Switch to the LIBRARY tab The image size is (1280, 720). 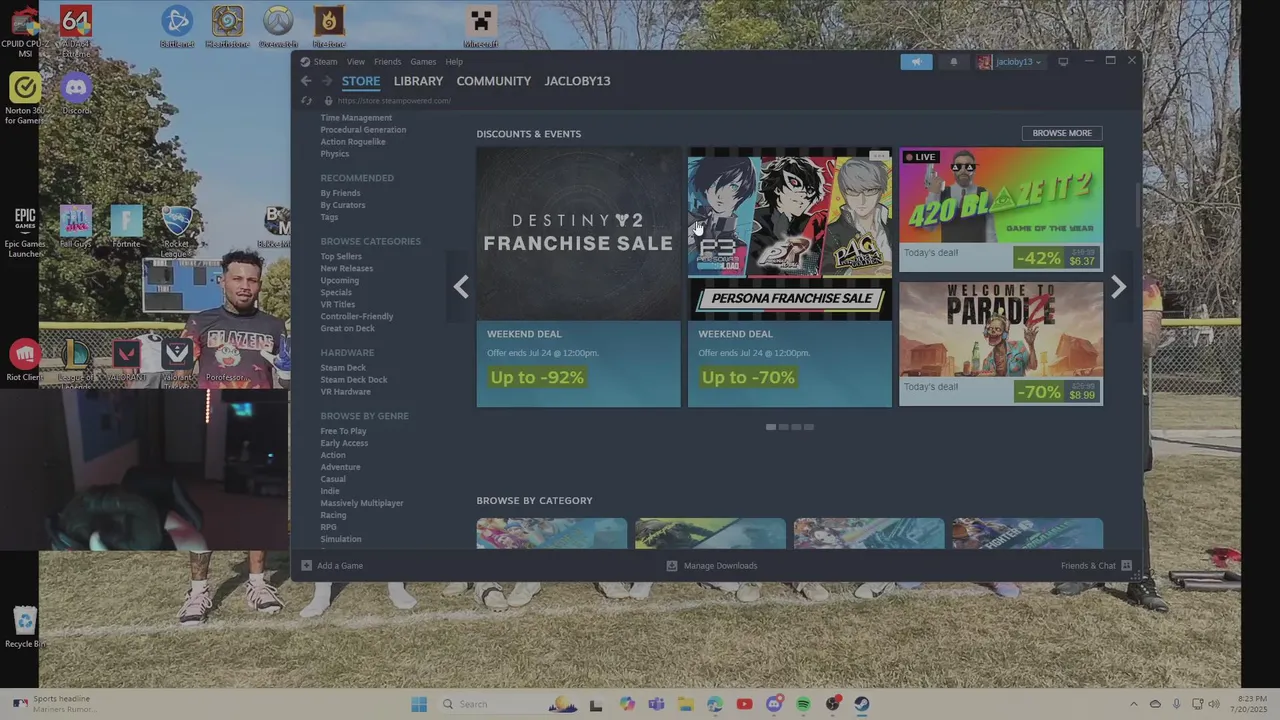(x=418, y=81)
